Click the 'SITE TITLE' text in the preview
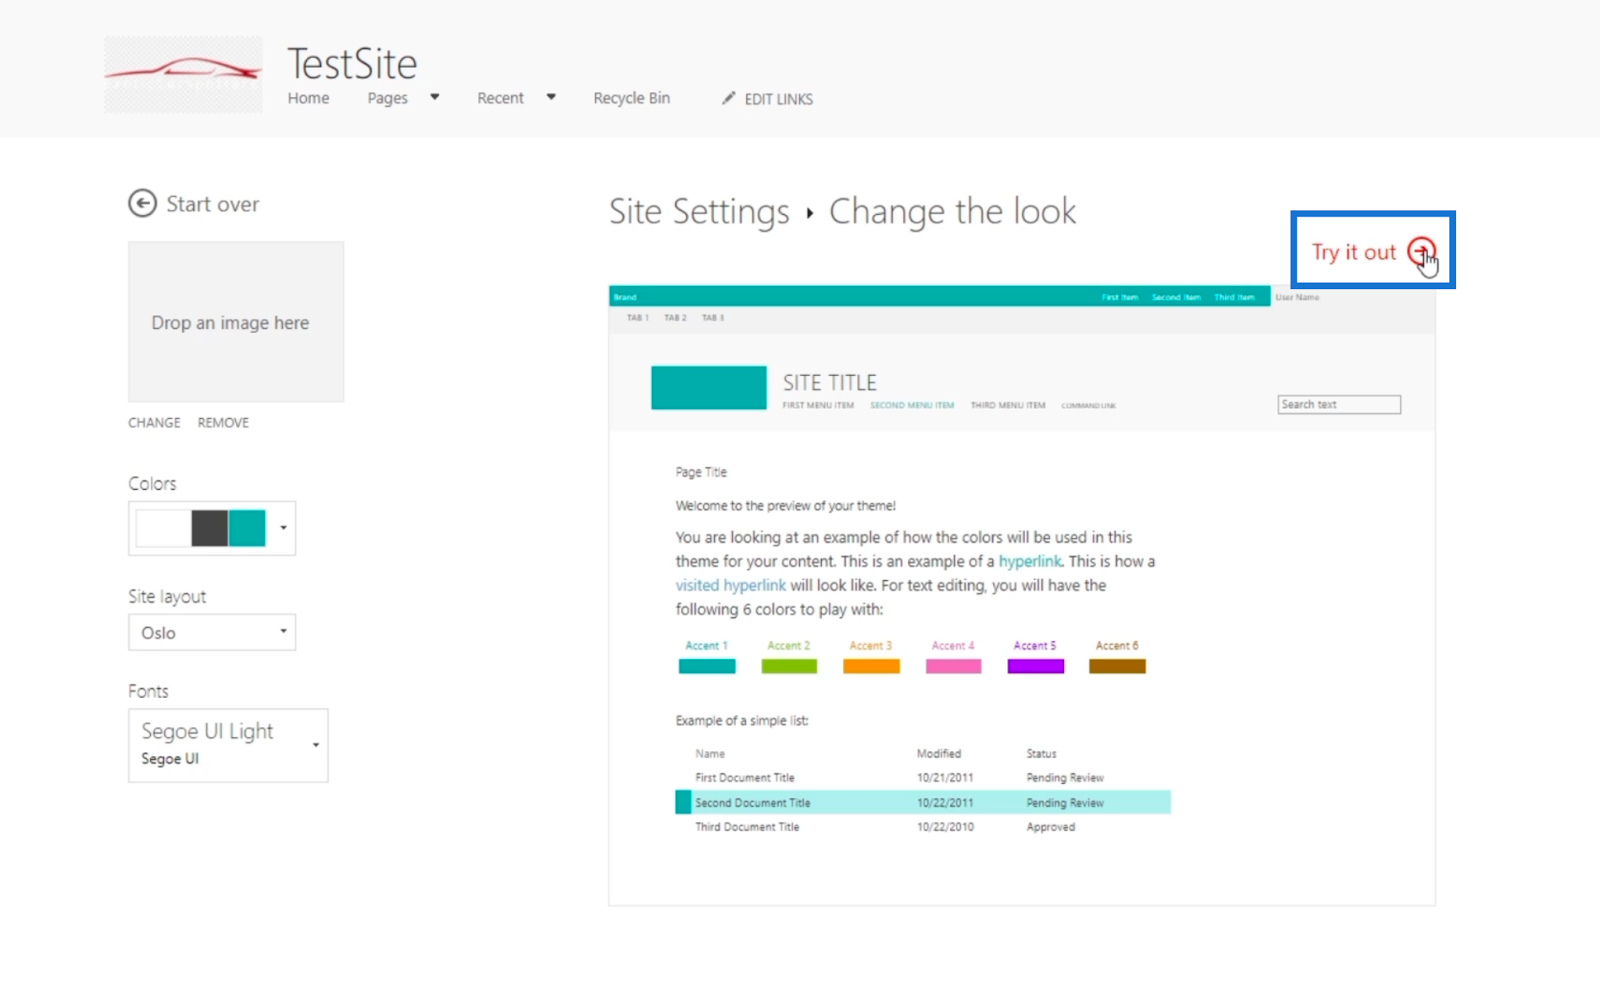Image resolution: width=1600 pixels, height=988 pixels. [830, 383]
